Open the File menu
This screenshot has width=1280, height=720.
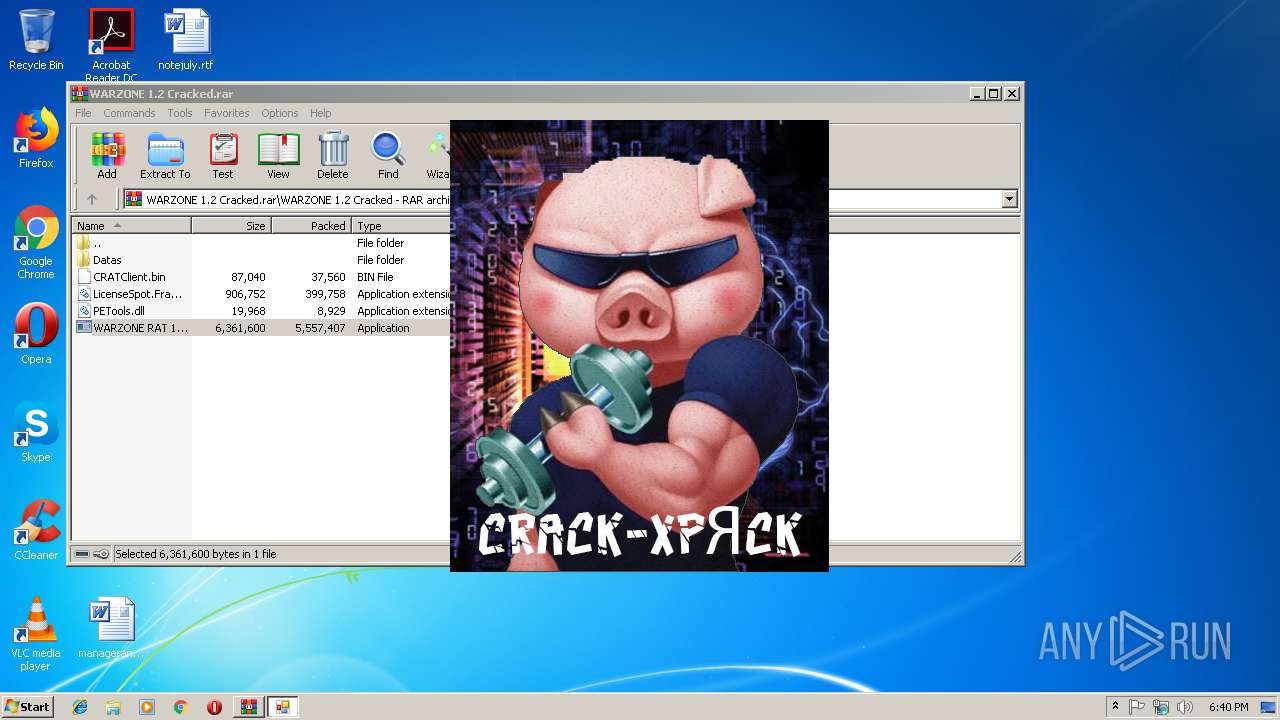(x=83, y=113)
